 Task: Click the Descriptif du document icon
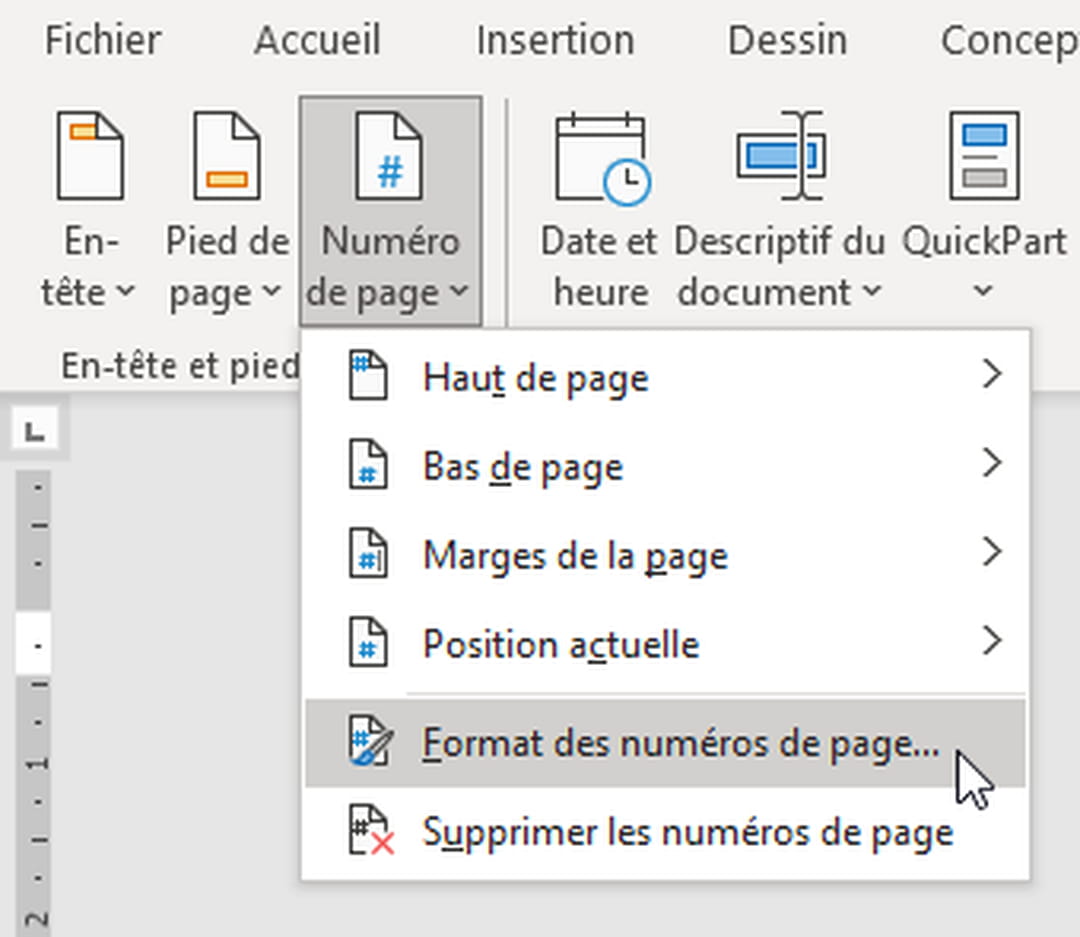click(781, 155)
